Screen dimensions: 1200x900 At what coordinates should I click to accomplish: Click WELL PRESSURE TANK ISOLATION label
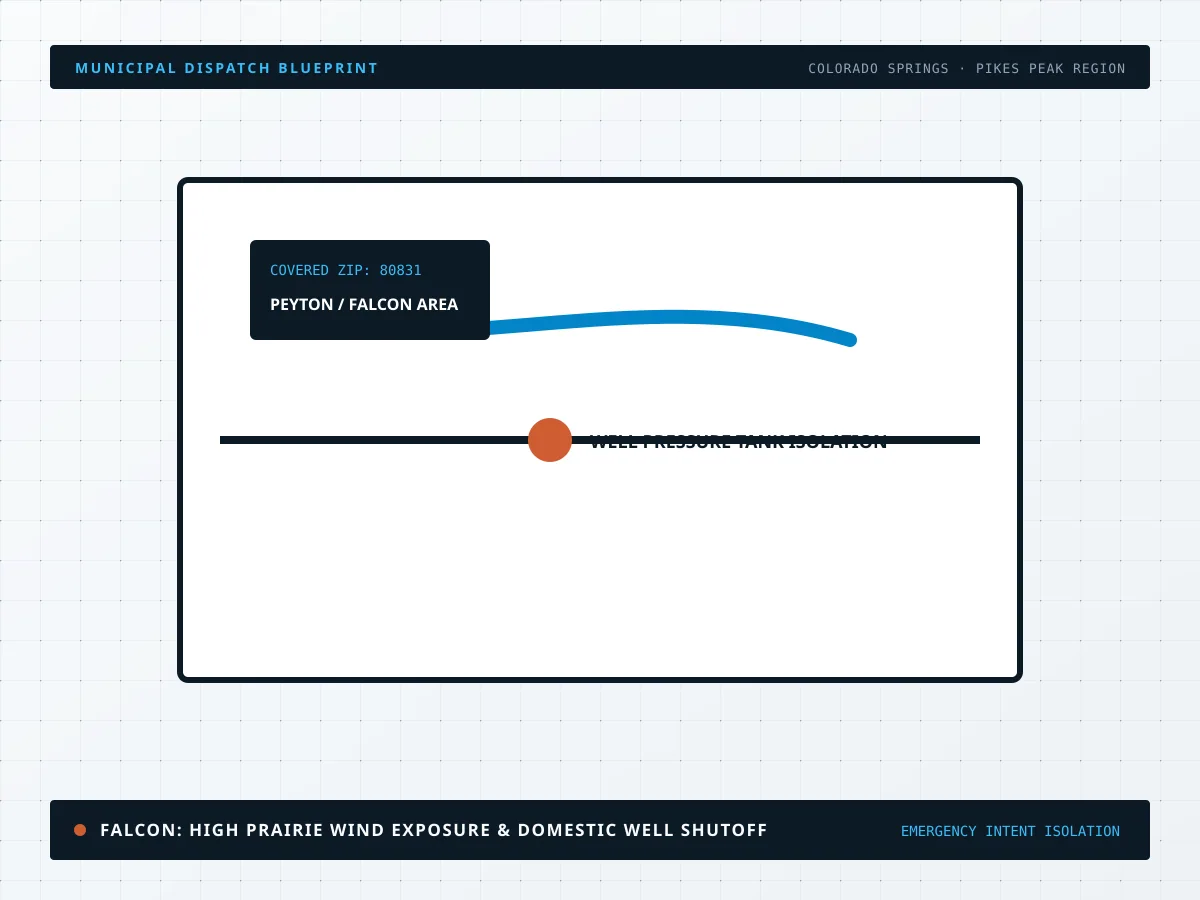[x=738, y=442]
